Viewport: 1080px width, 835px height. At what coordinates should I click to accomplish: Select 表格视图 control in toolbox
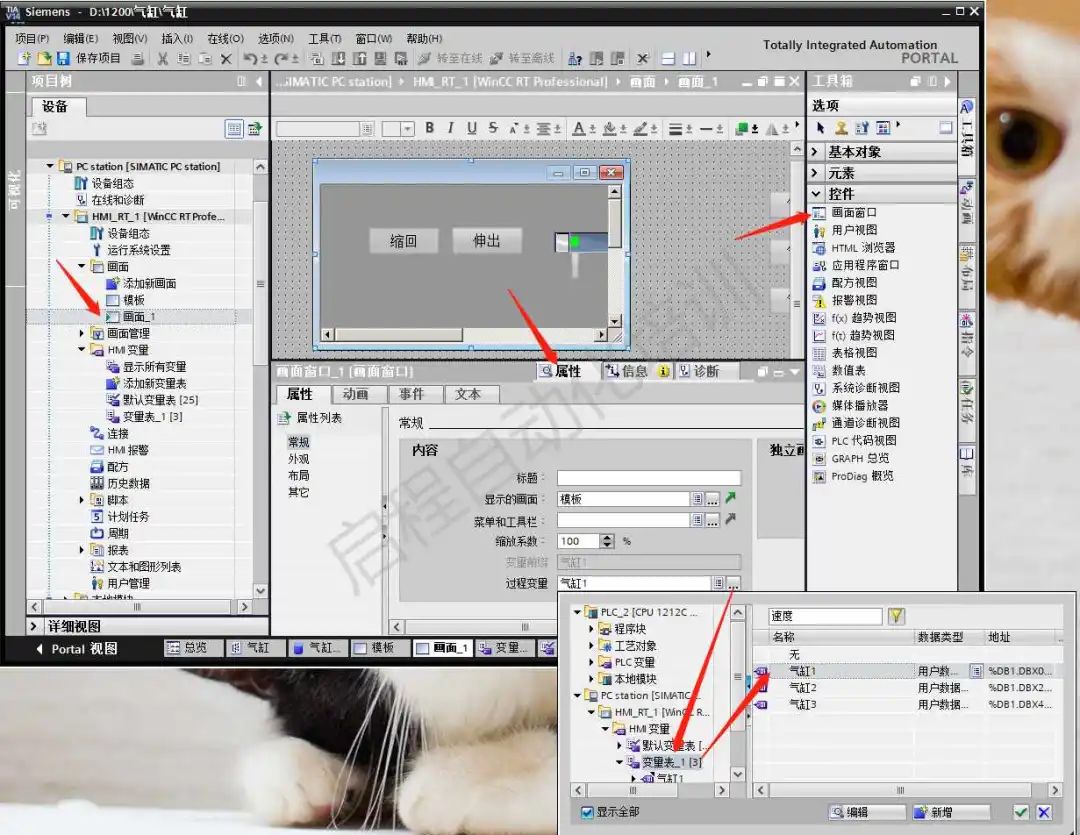(x=844, y=353)
